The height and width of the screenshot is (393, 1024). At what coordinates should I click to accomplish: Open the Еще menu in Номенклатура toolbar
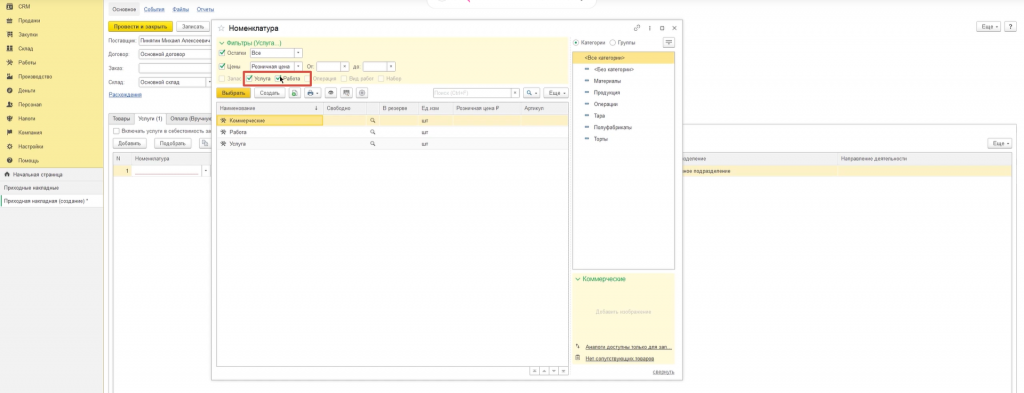(x=555, y=93)
